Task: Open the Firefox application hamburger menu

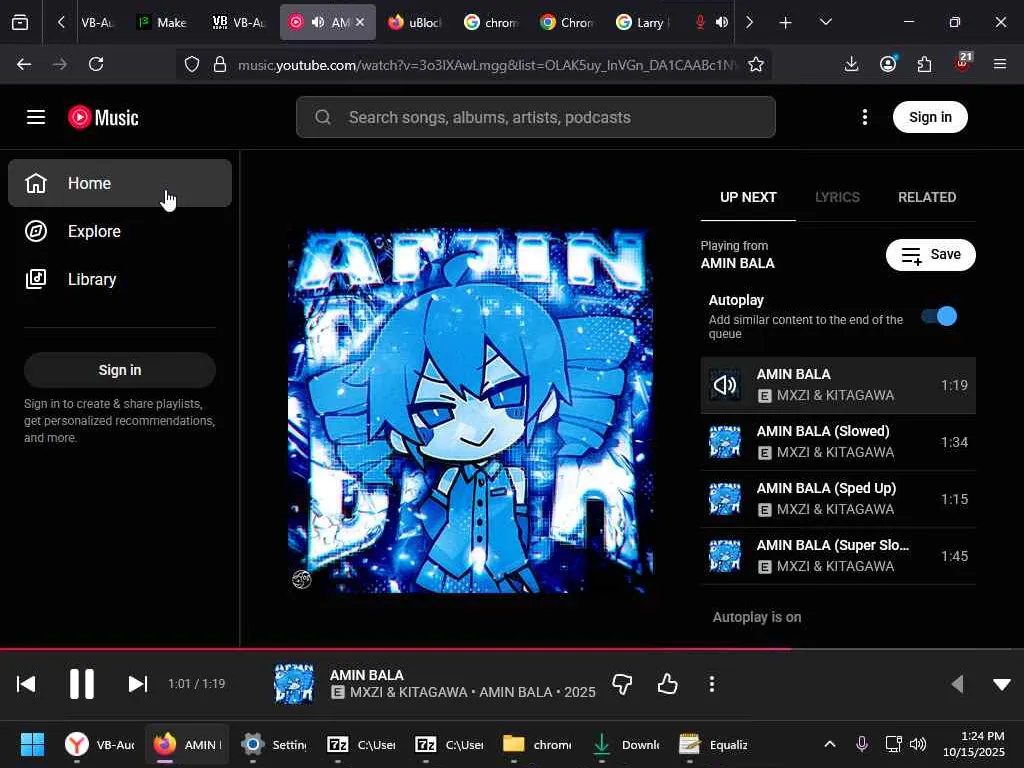Action: click(1000, 64)
